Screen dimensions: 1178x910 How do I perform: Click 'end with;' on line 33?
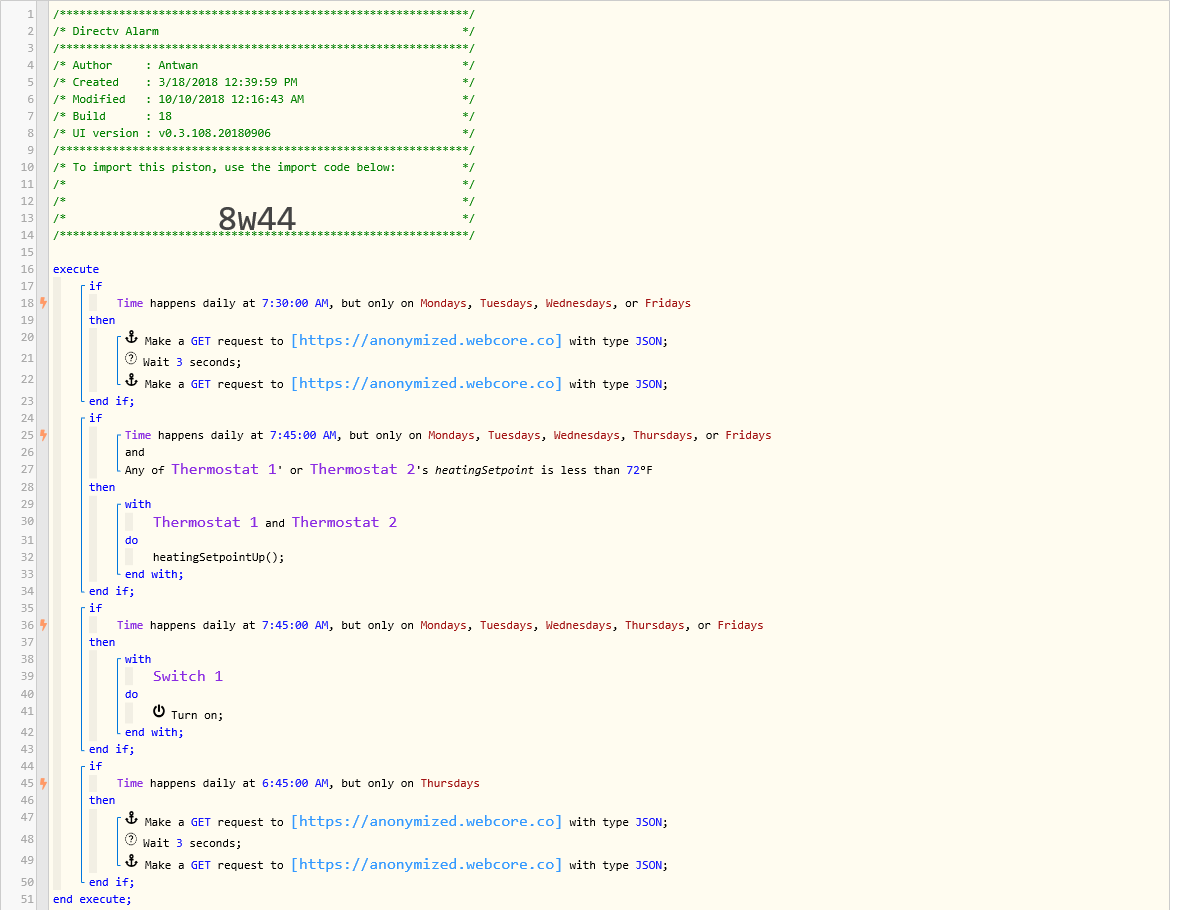point(154,574)
